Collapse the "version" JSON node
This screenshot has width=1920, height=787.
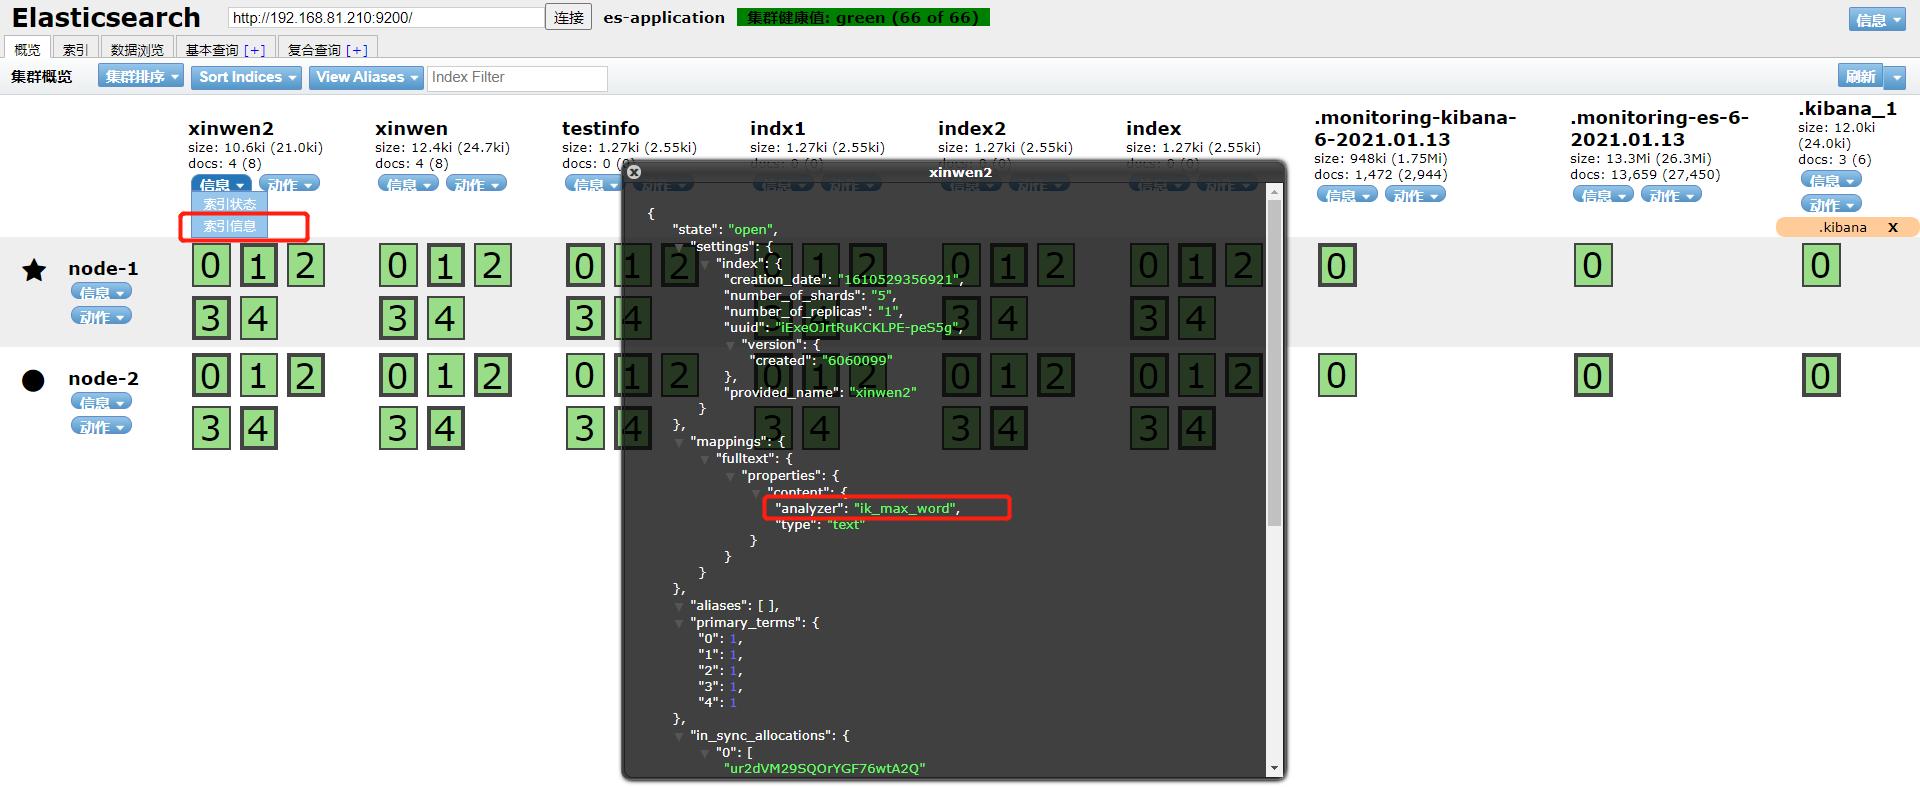pos(731,345)
